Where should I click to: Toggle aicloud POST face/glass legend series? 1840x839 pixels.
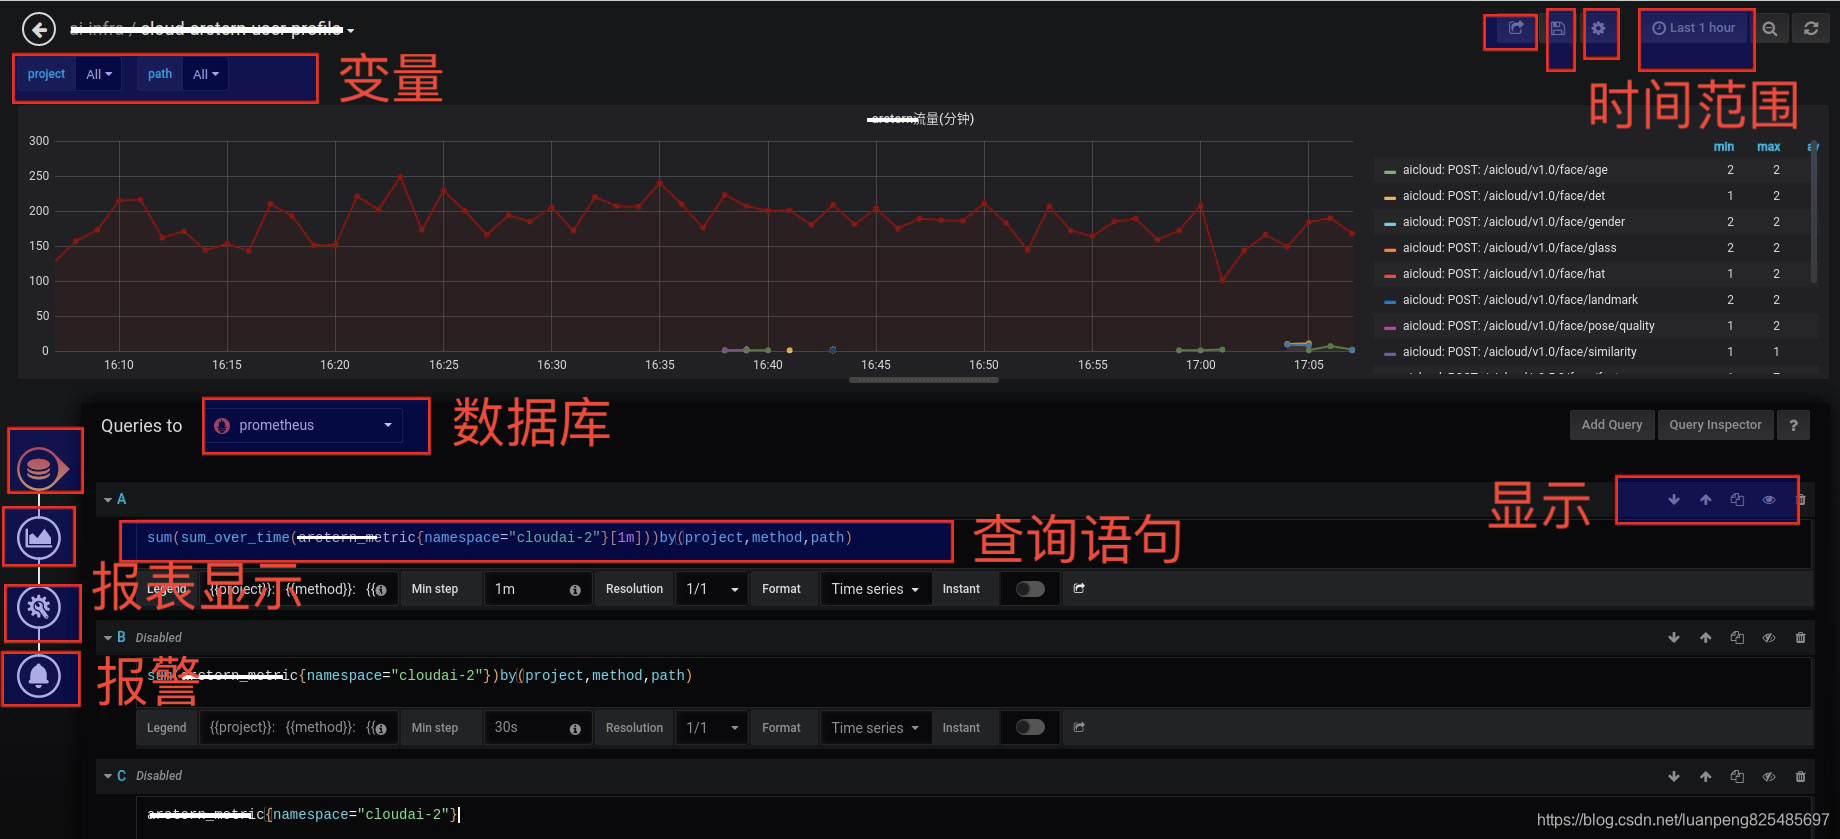point(1509,248)
